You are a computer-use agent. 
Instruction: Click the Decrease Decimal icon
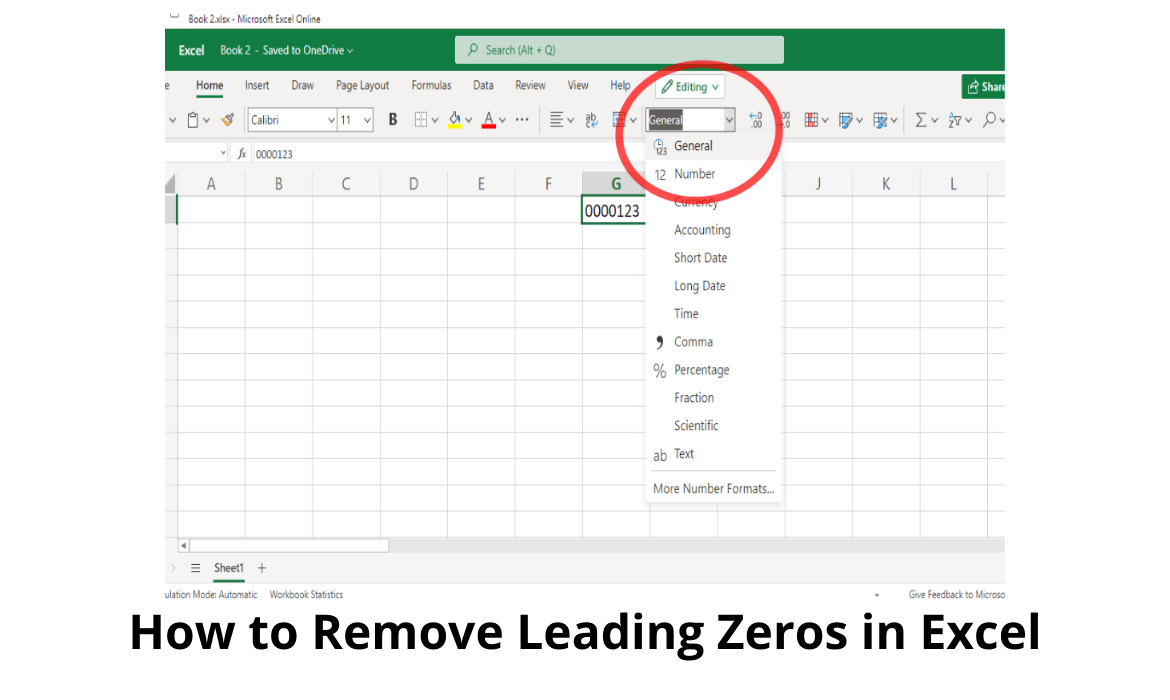tap(785, 119)
